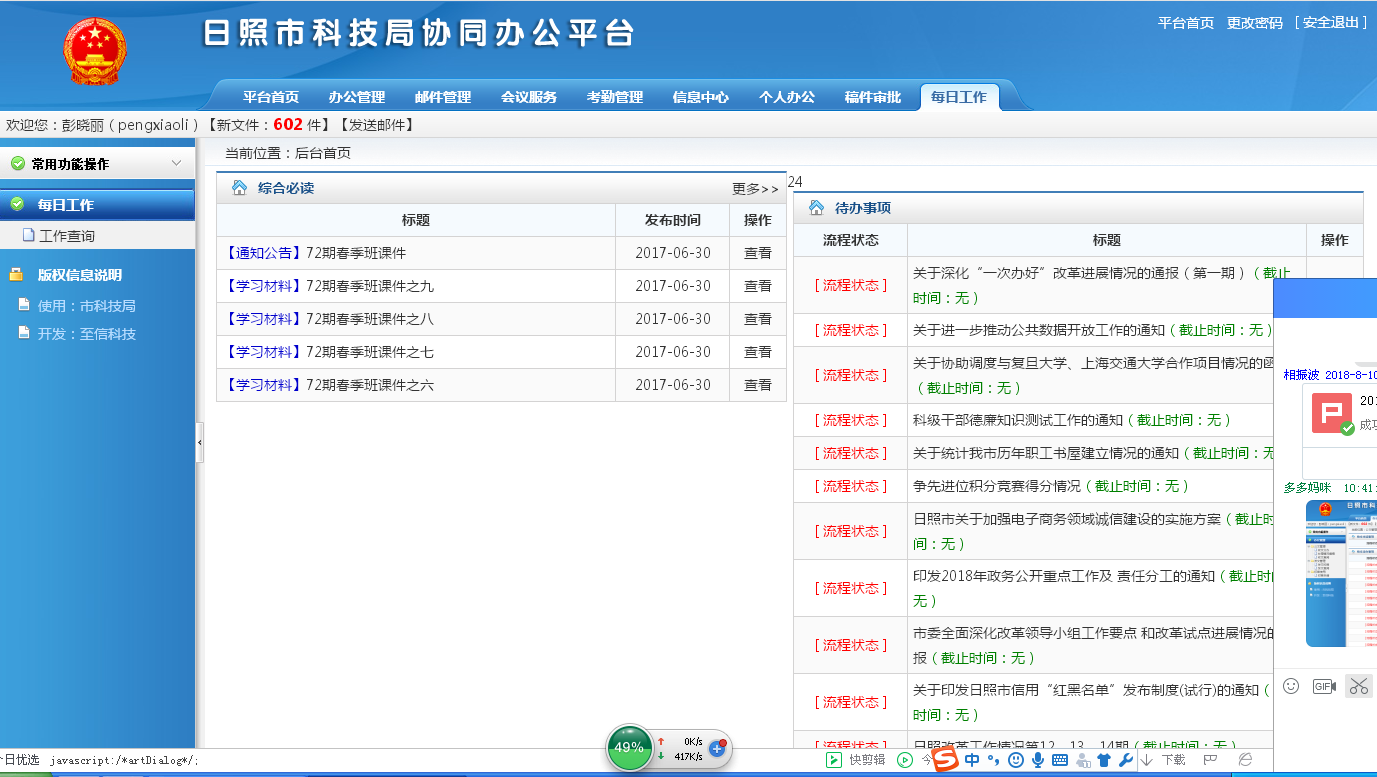Go to the 信息中心 tab

coord(701,97)
